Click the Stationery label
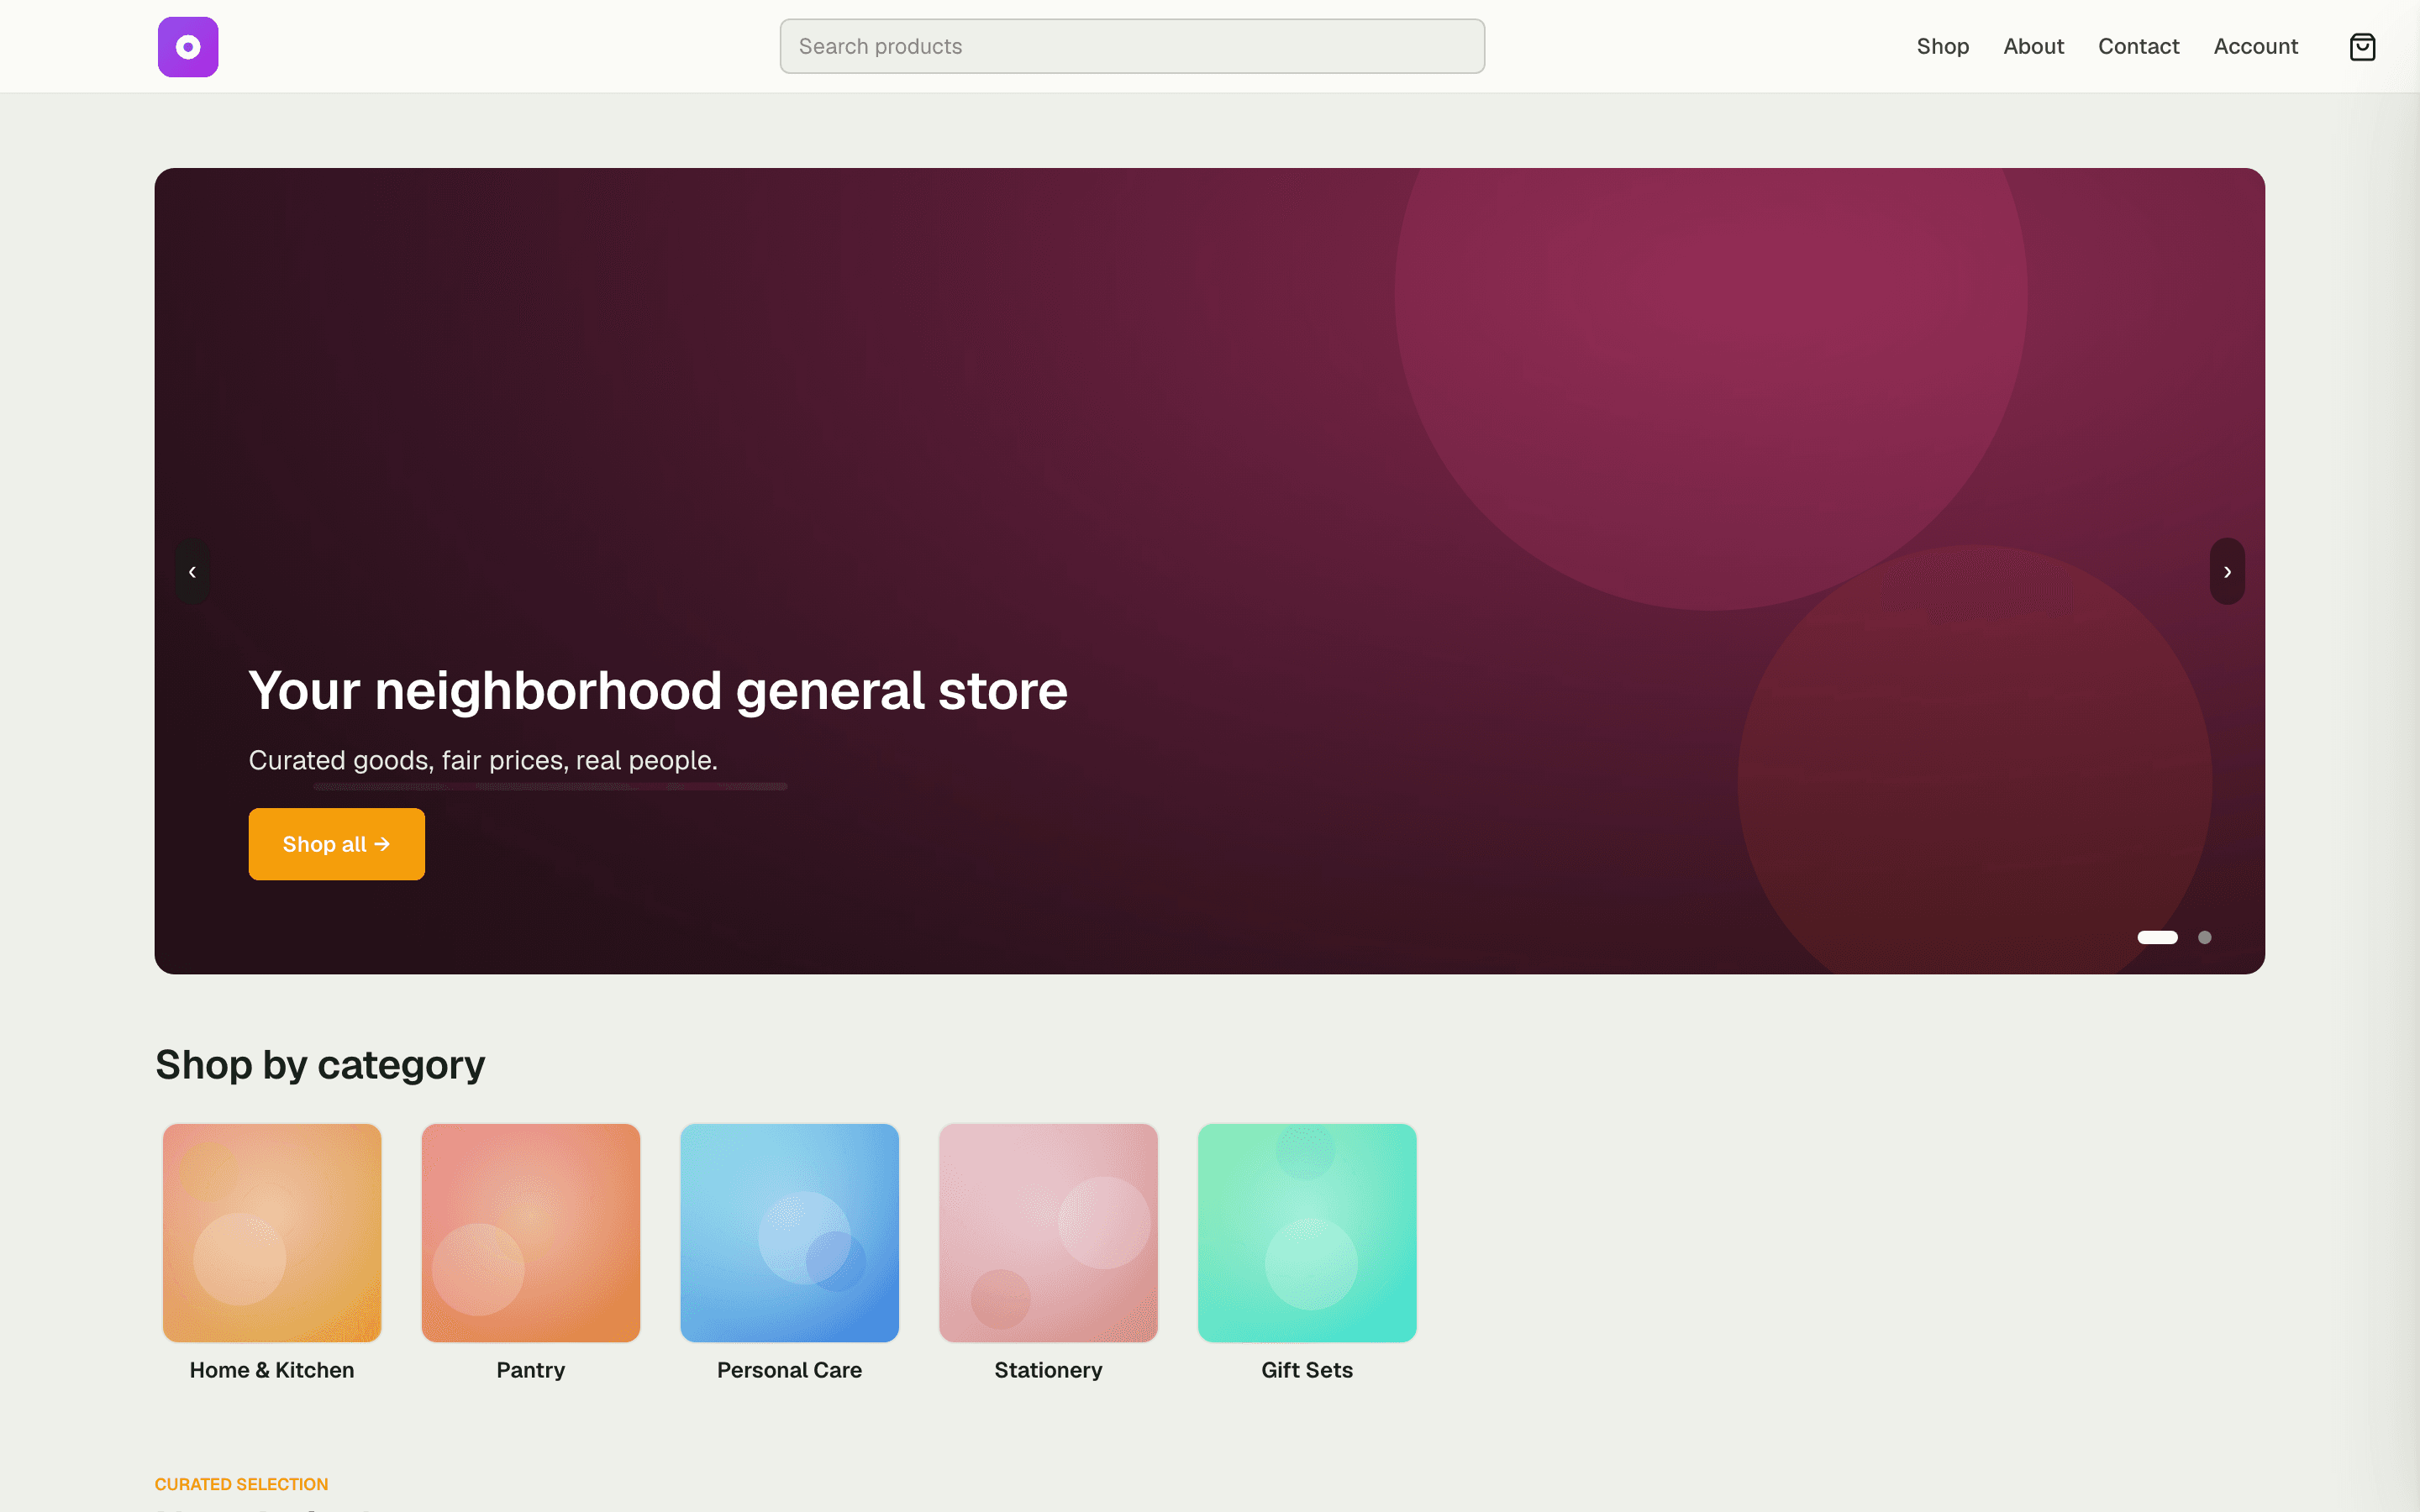Screen dimensions: 2420x1512 [1048, 1370]
